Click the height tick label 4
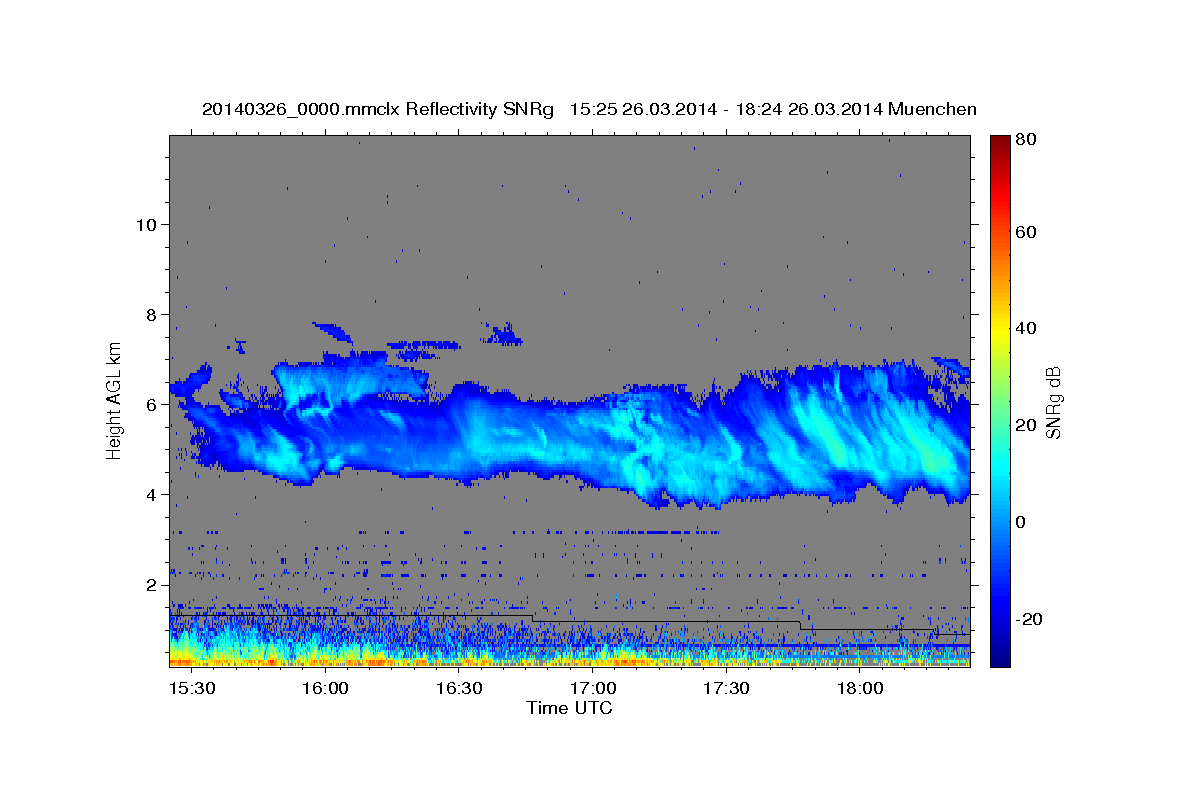This screenshot has height=800, width=1200. 151,494
